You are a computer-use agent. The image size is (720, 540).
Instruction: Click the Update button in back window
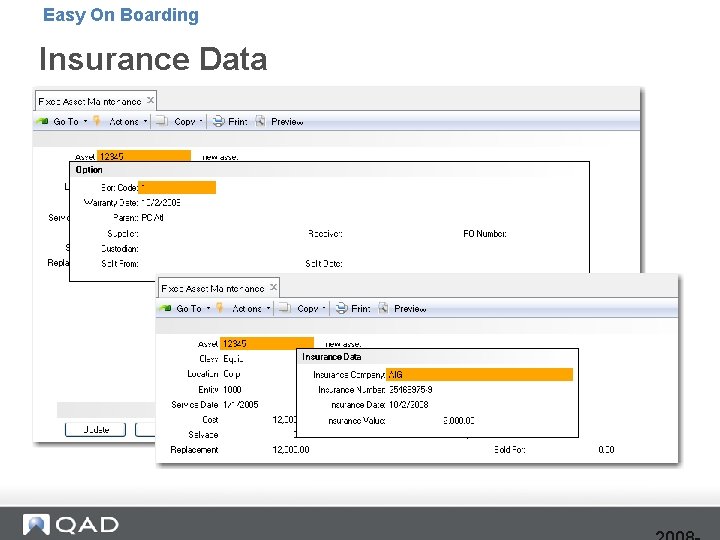96,430
